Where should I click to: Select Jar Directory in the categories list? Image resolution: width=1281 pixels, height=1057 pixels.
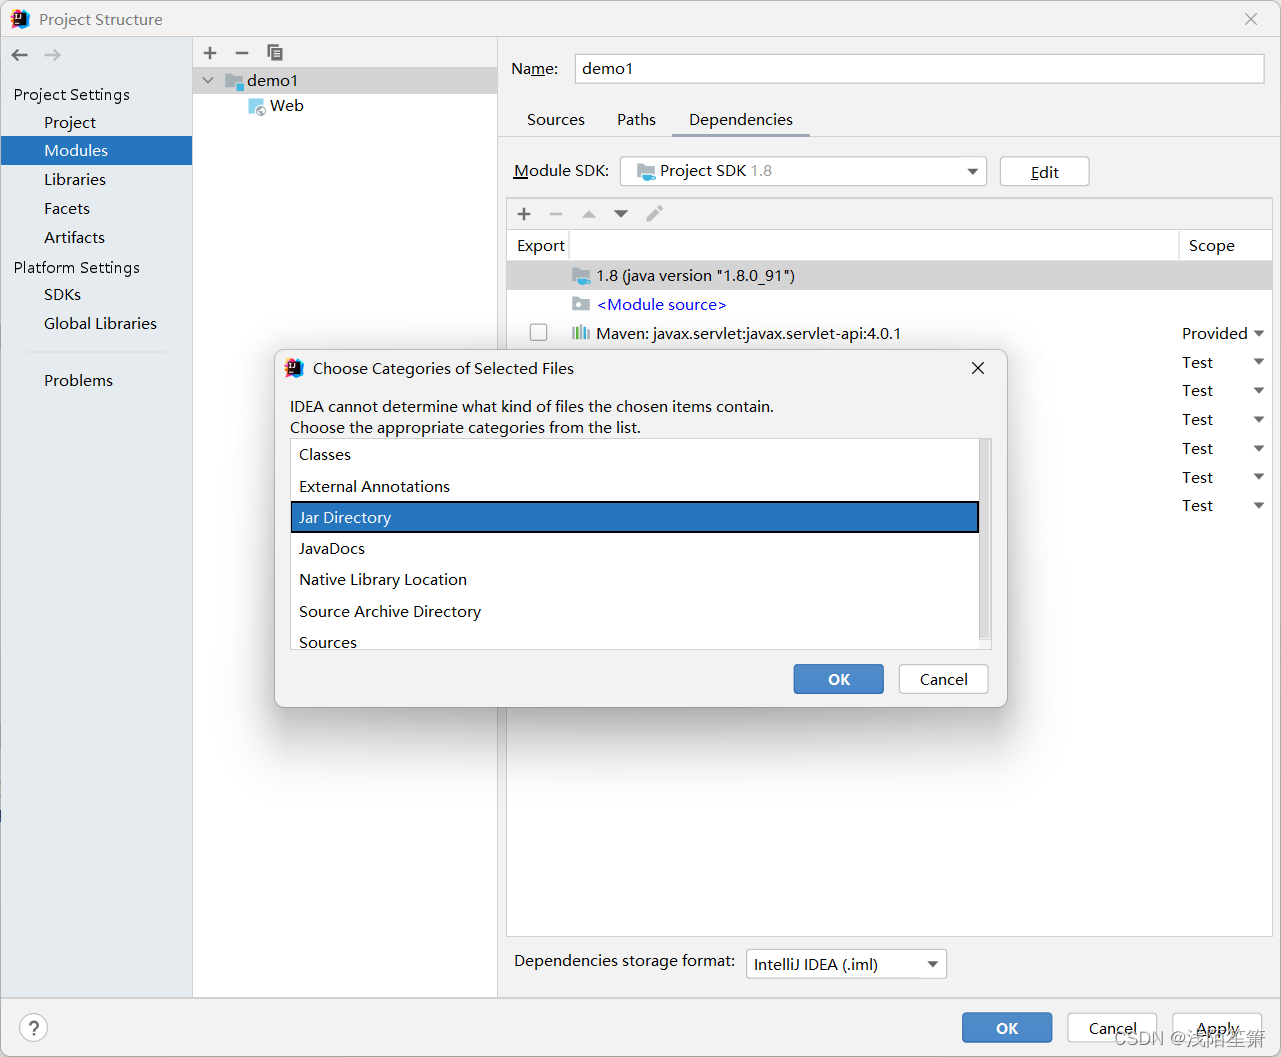635,517
